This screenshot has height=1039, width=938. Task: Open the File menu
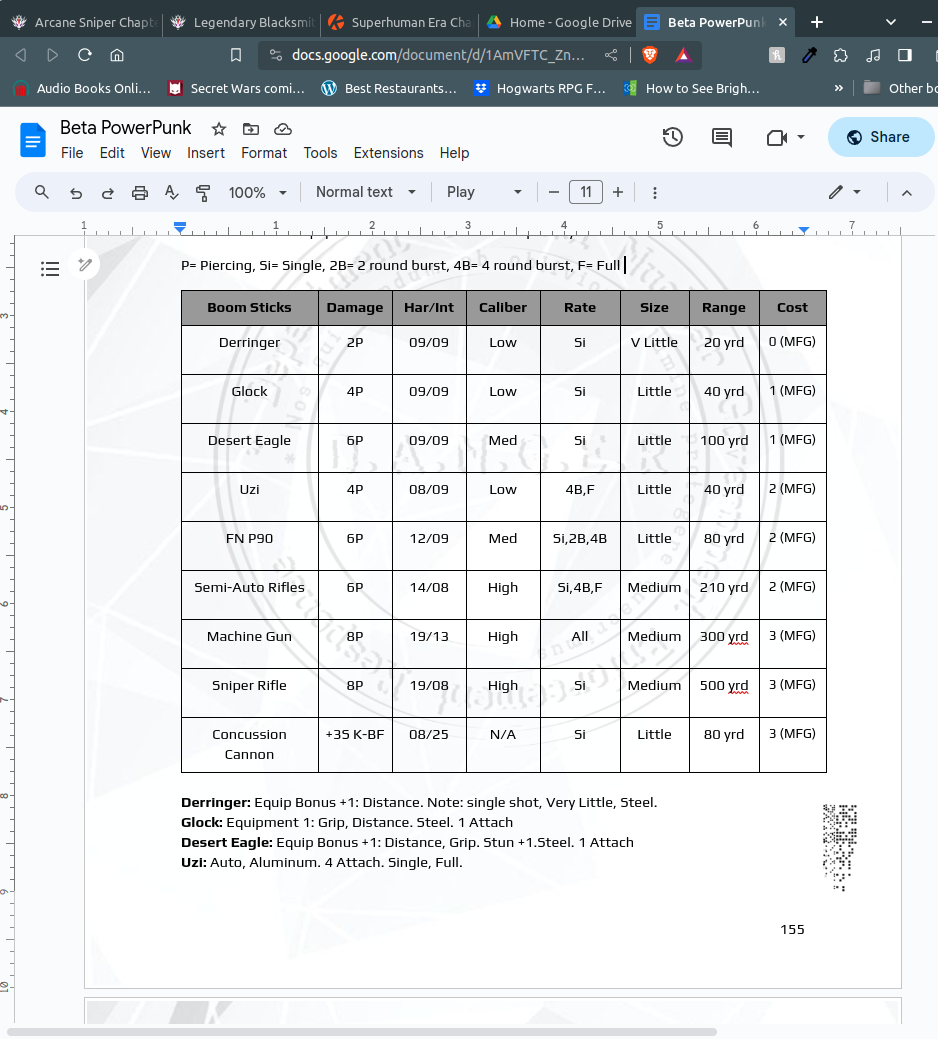(72, 153)
